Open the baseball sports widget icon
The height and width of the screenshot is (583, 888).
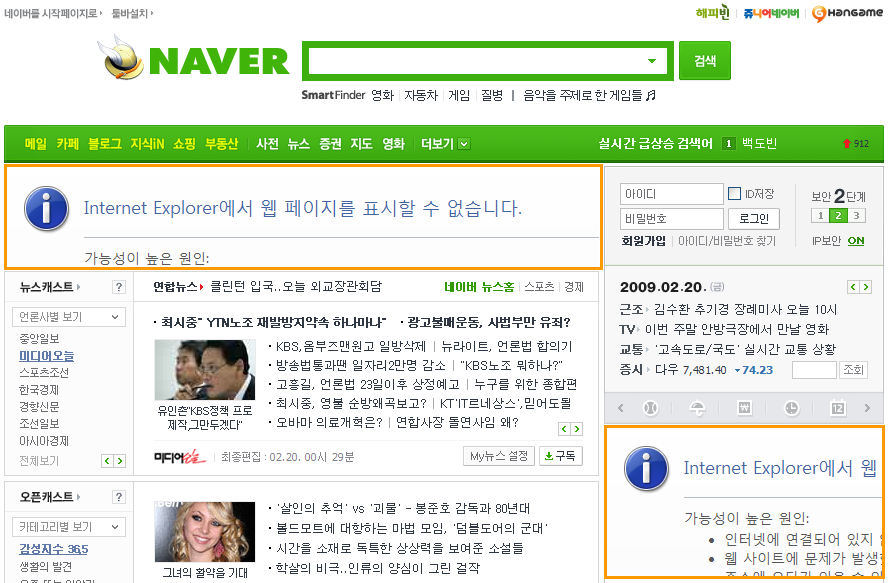click(651, 408)
